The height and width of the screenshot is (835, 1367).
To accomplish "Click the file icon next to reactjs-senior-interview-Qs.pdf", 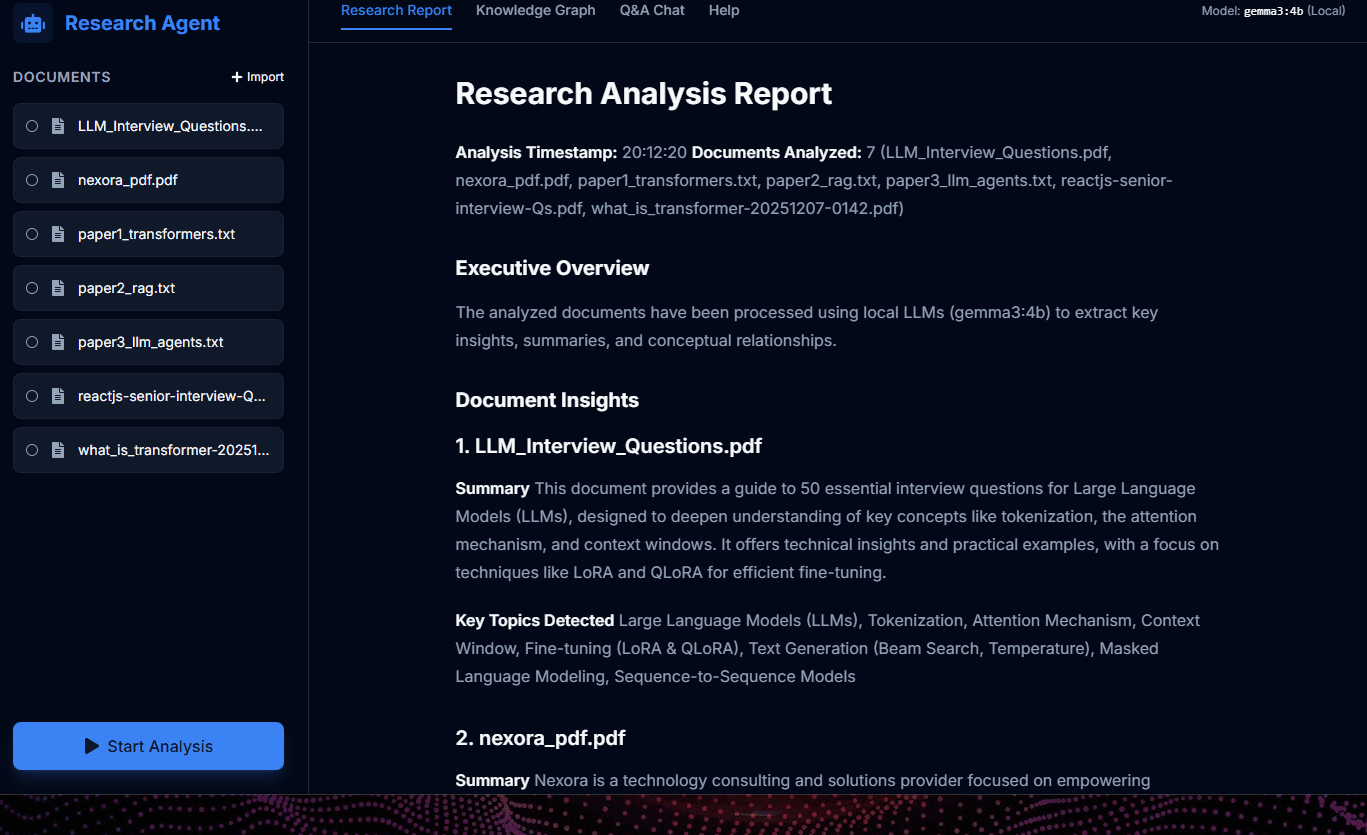I will pos(58,395).
